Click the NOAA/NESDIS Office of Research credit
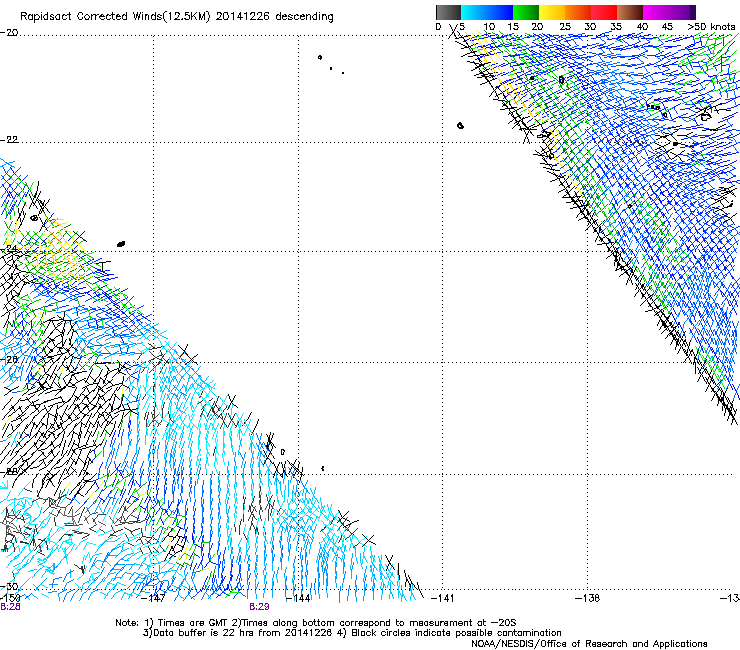The width and height of the screenshot is (740, 650). [x=589, y=644]
